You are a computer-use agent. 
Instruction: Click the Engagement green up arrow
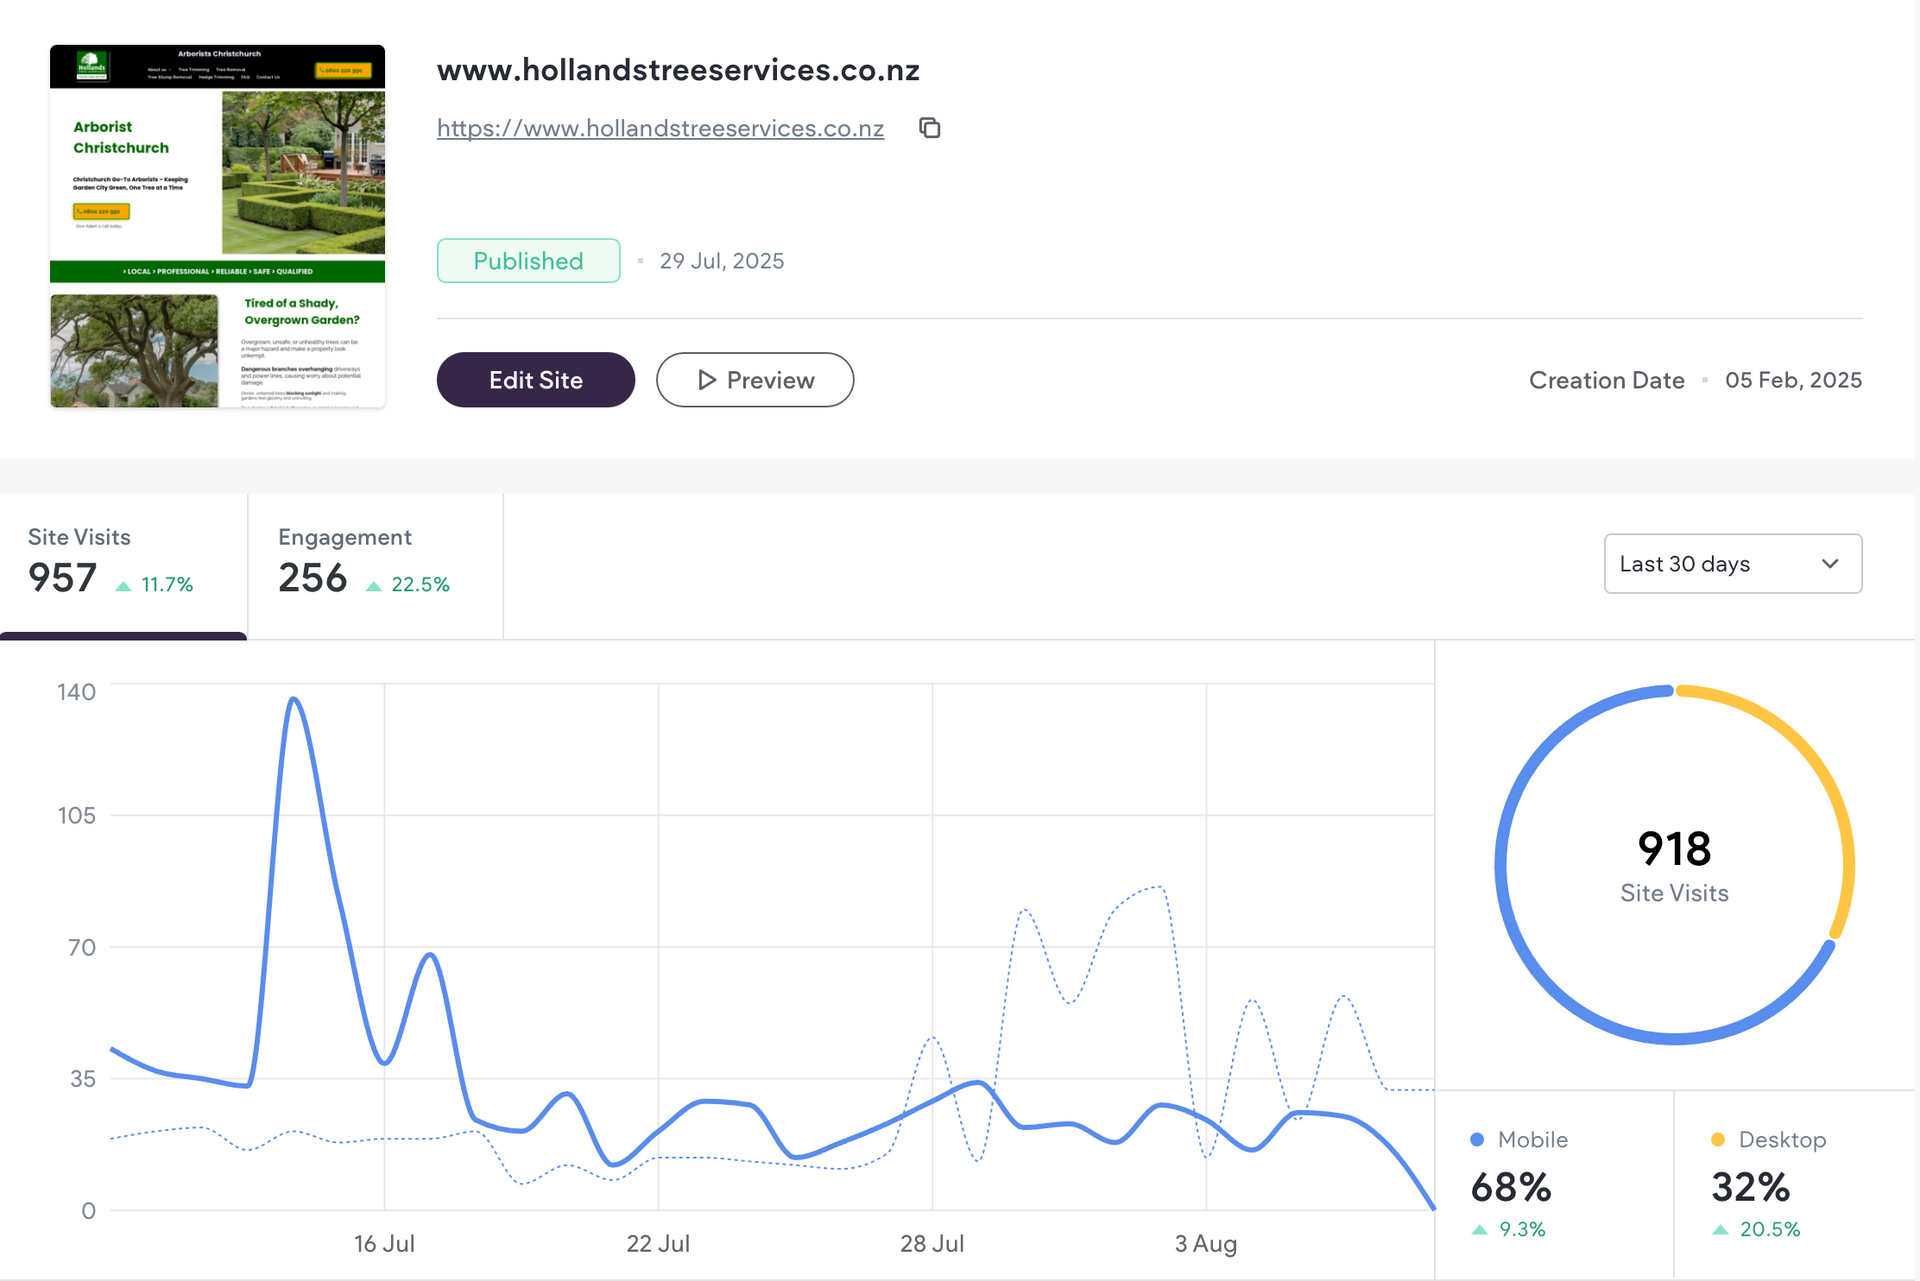(374, 586)
